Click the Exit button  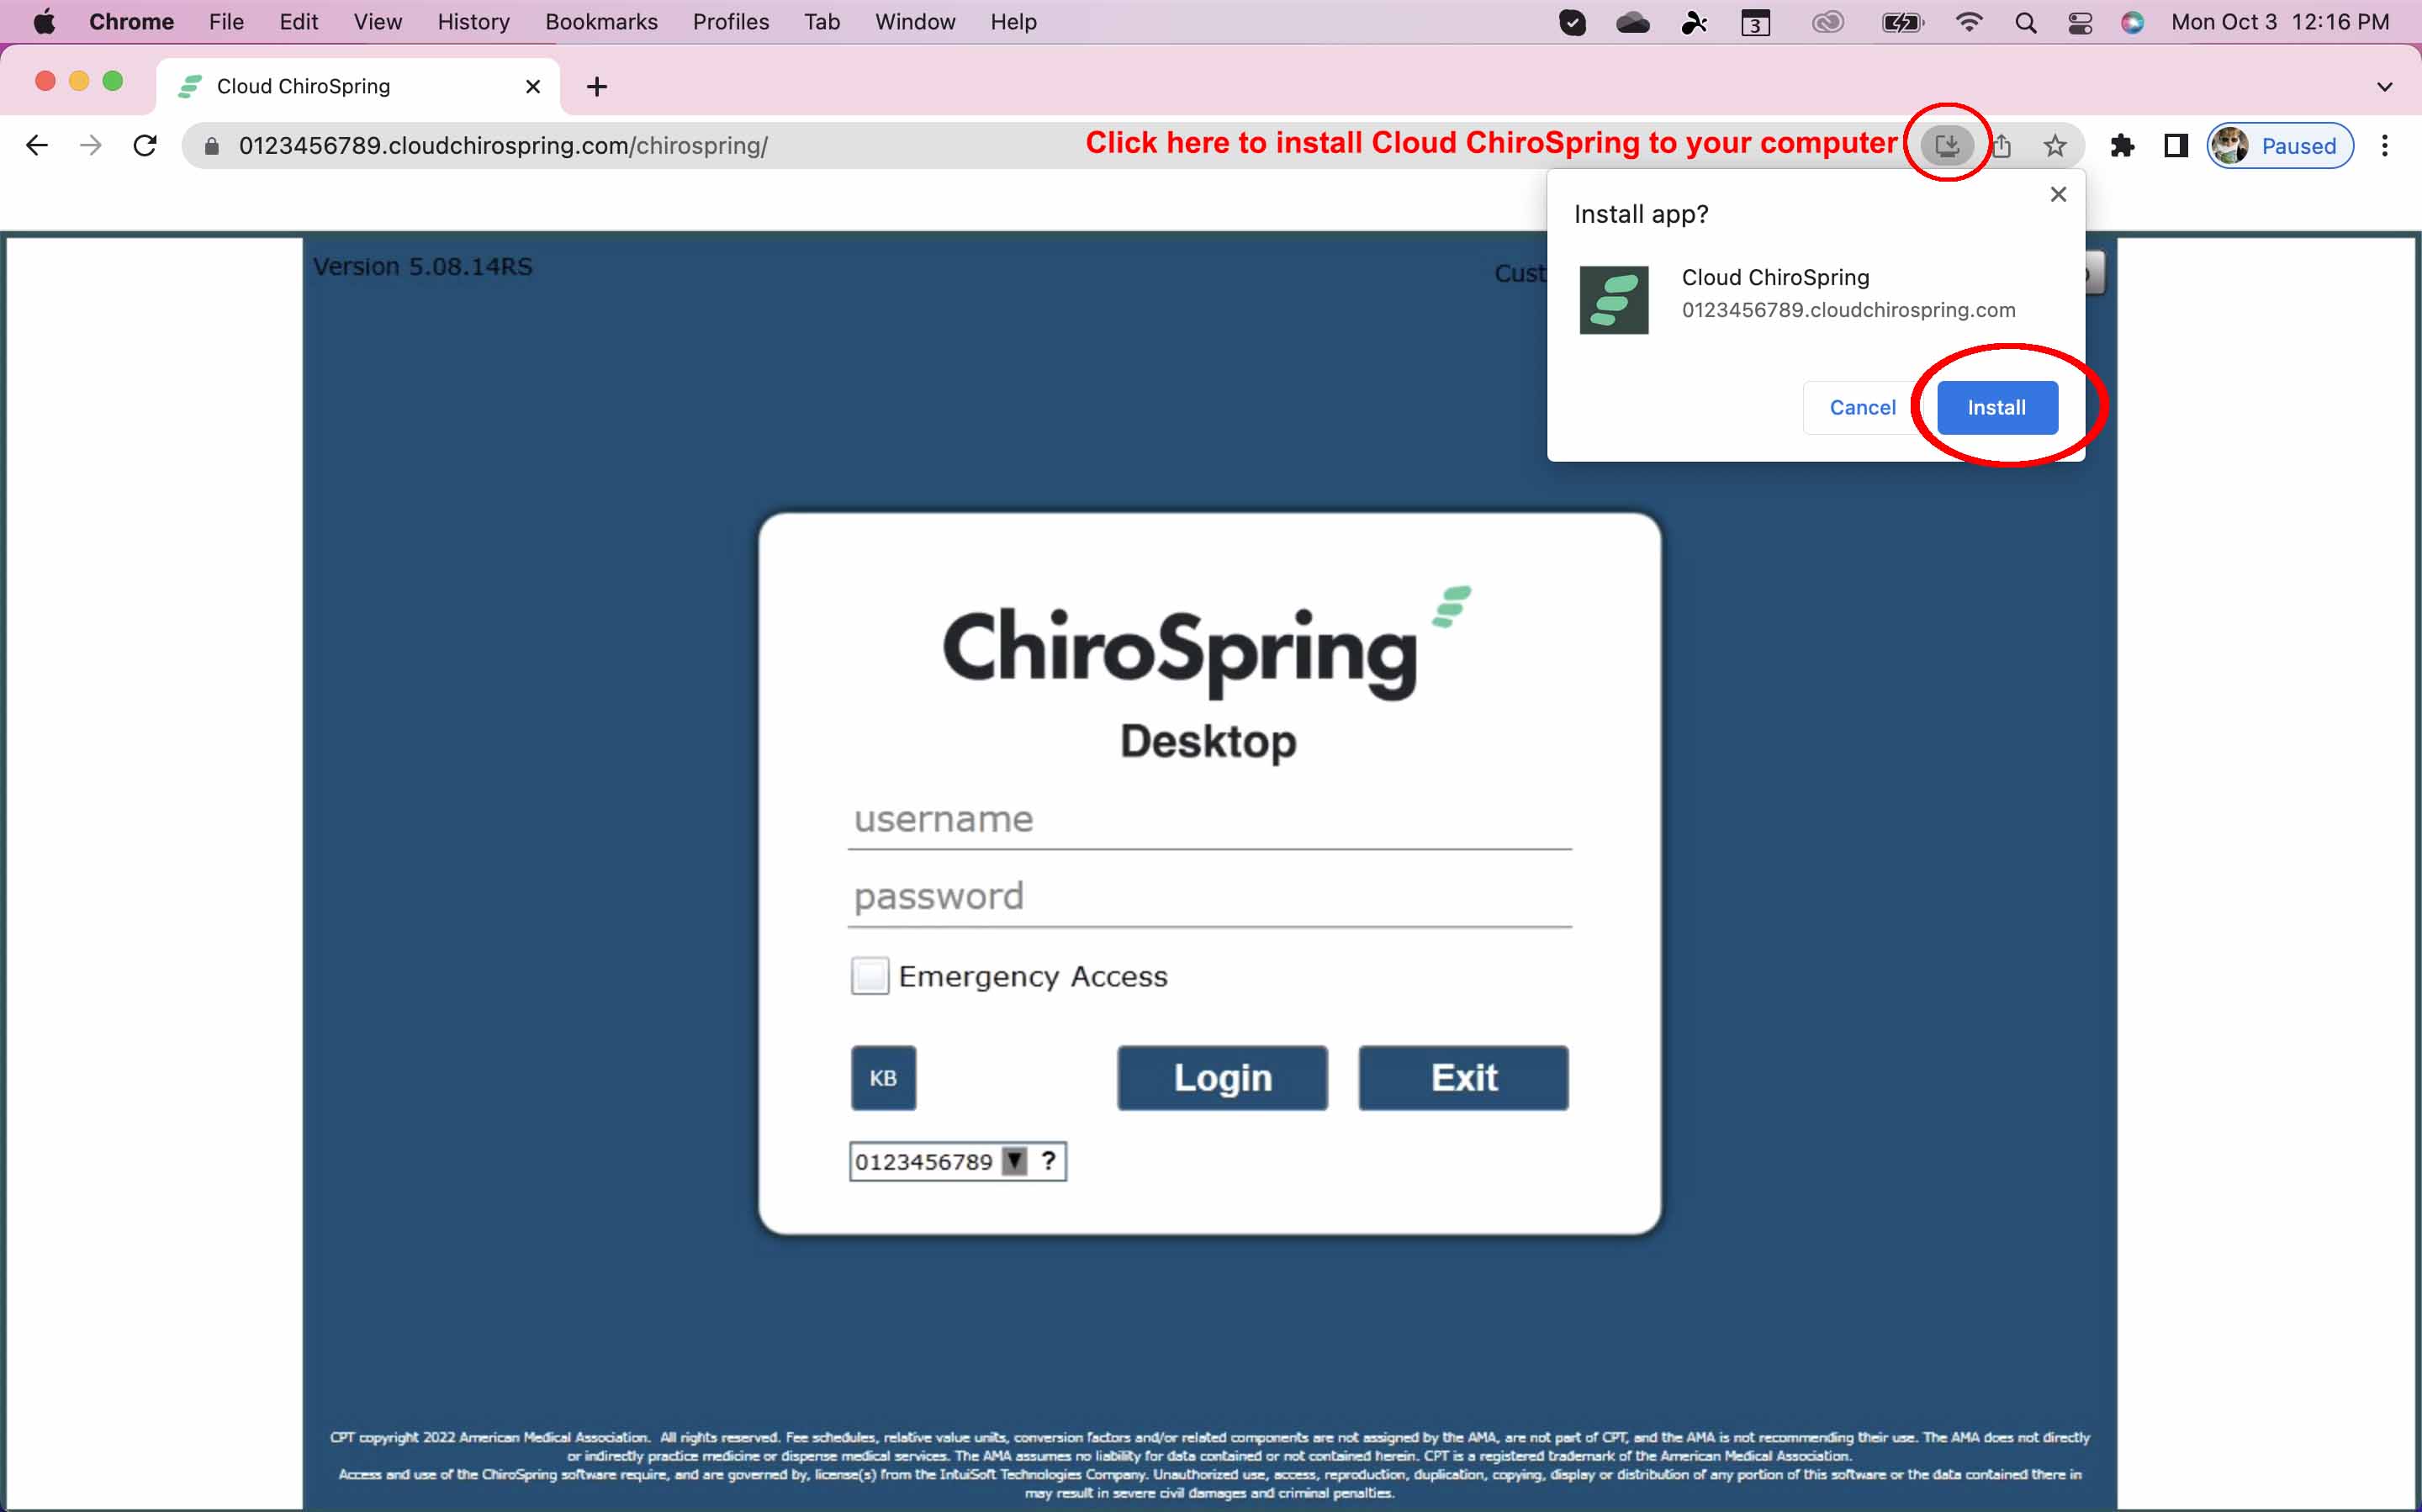click(1463, 1078)
